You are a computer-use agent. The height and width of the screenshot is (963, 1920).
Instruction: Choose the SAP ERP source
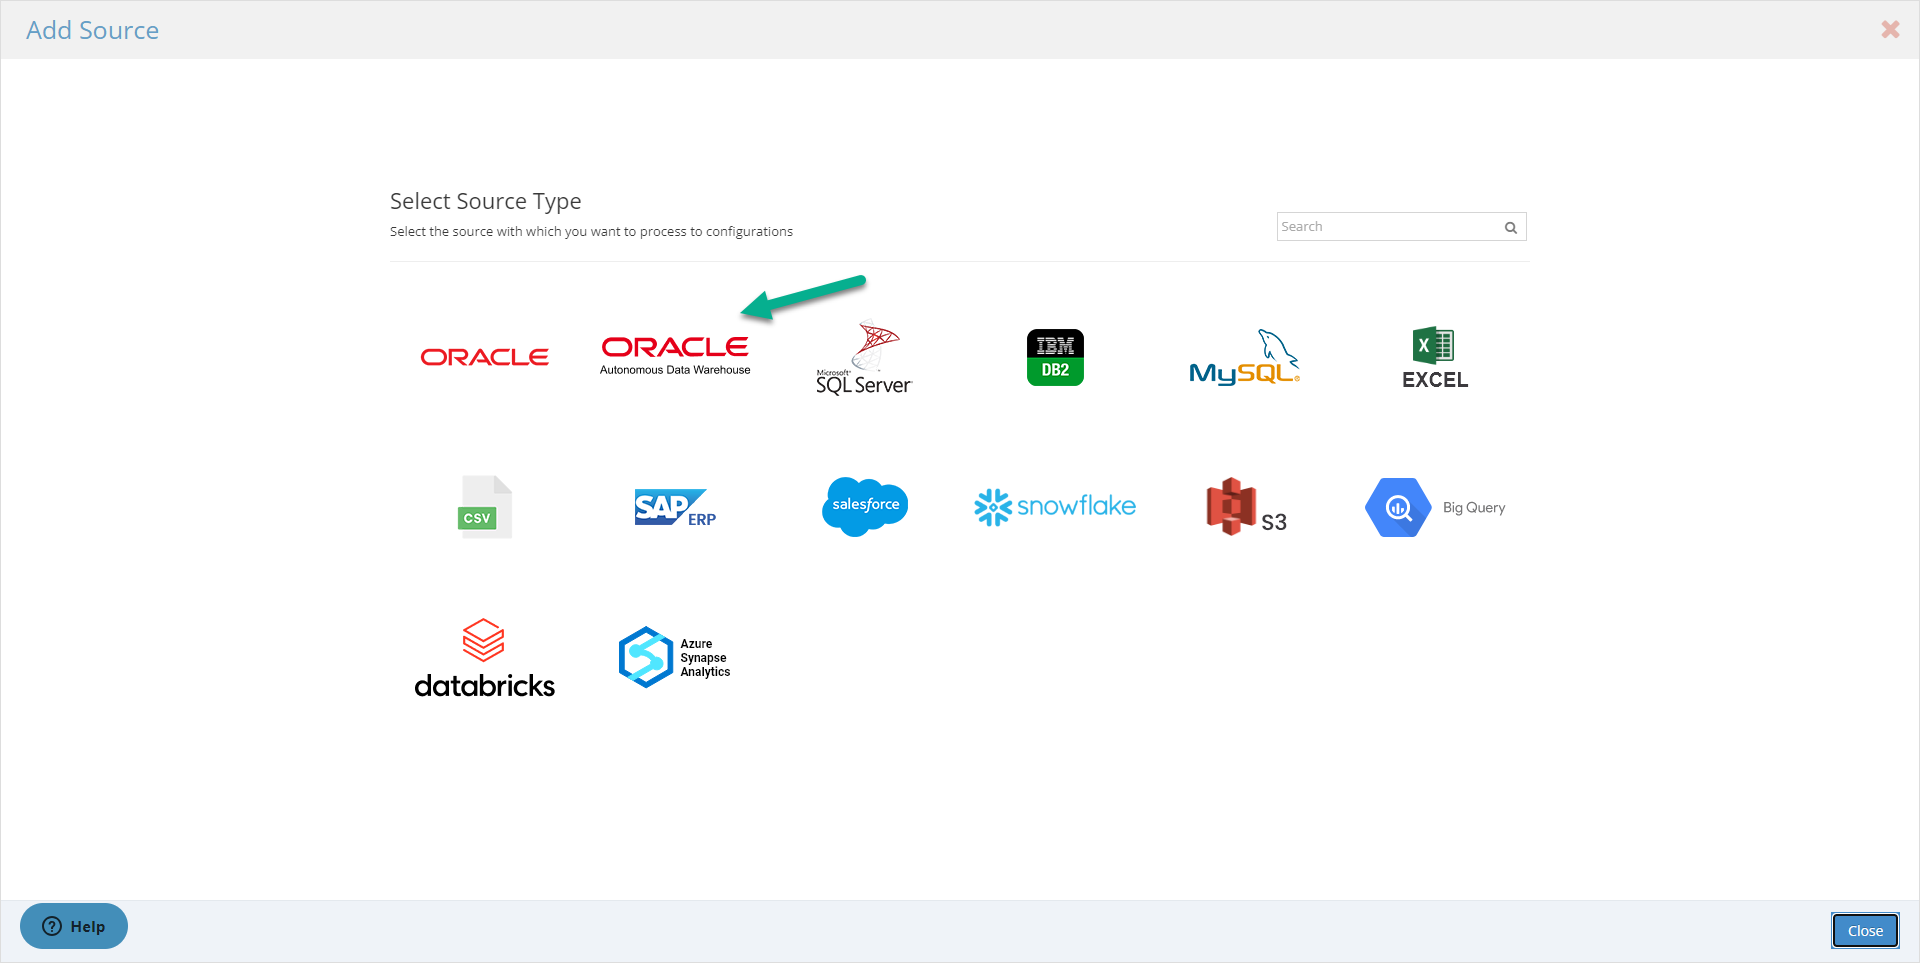click(x=675, y=507)
